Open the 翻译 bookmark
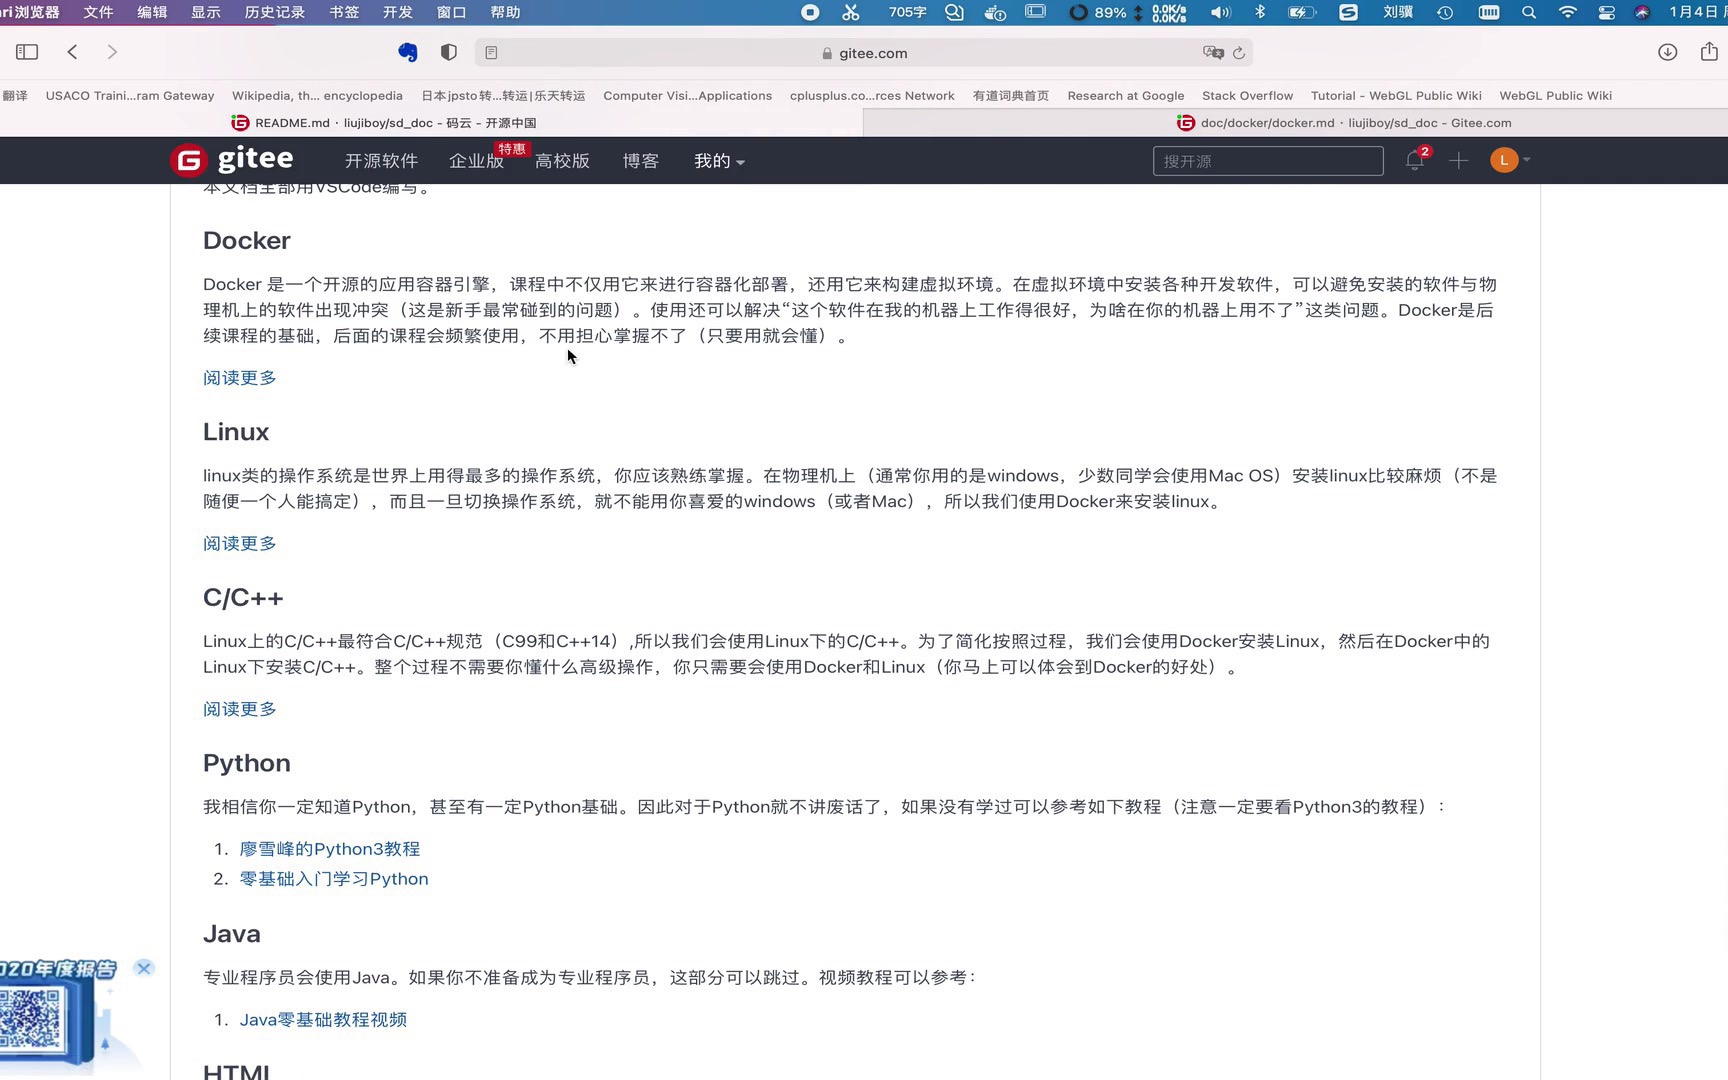This screenshot has height=1080, width=1728. (15, 96)
